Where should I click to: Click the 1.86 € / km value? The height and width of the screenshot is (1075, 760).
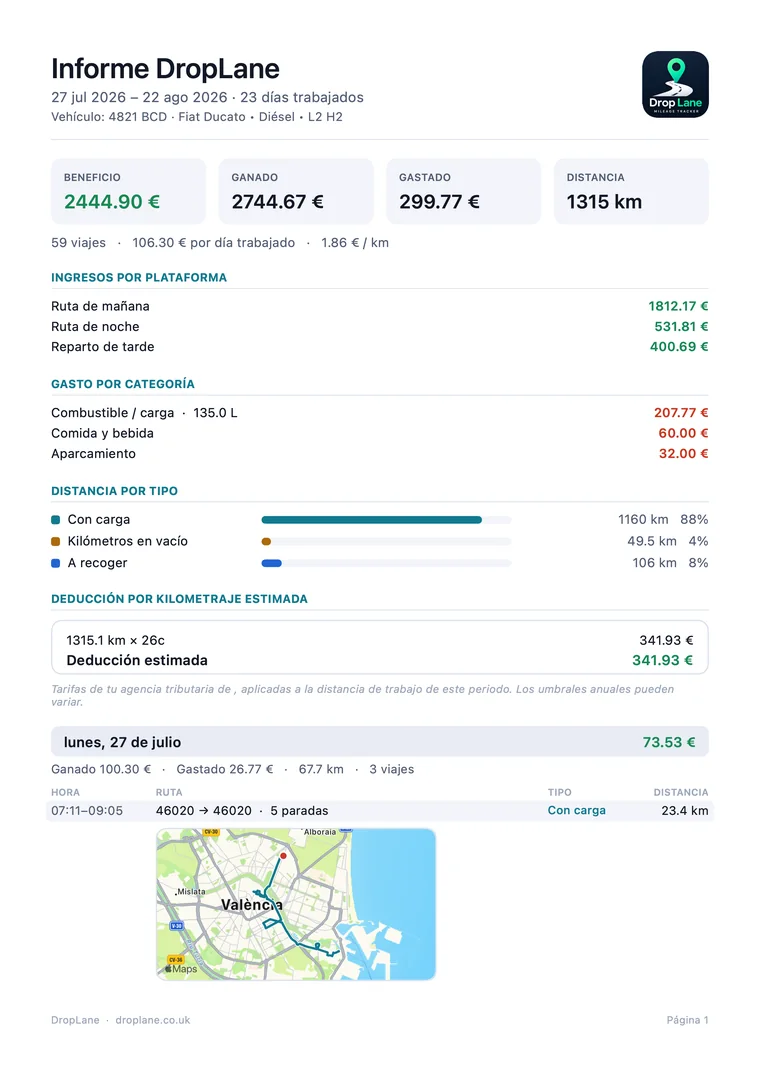pyautogui.click(x=354, y=243)
